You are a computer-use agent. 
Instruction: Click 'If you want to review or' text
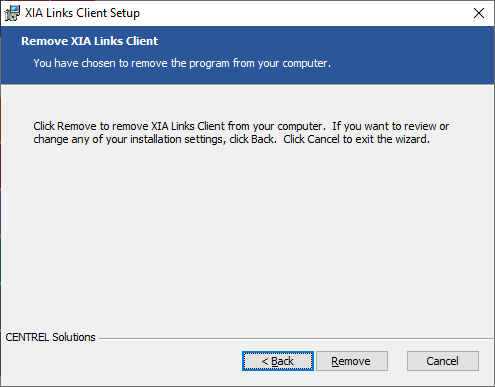[390, 126]
